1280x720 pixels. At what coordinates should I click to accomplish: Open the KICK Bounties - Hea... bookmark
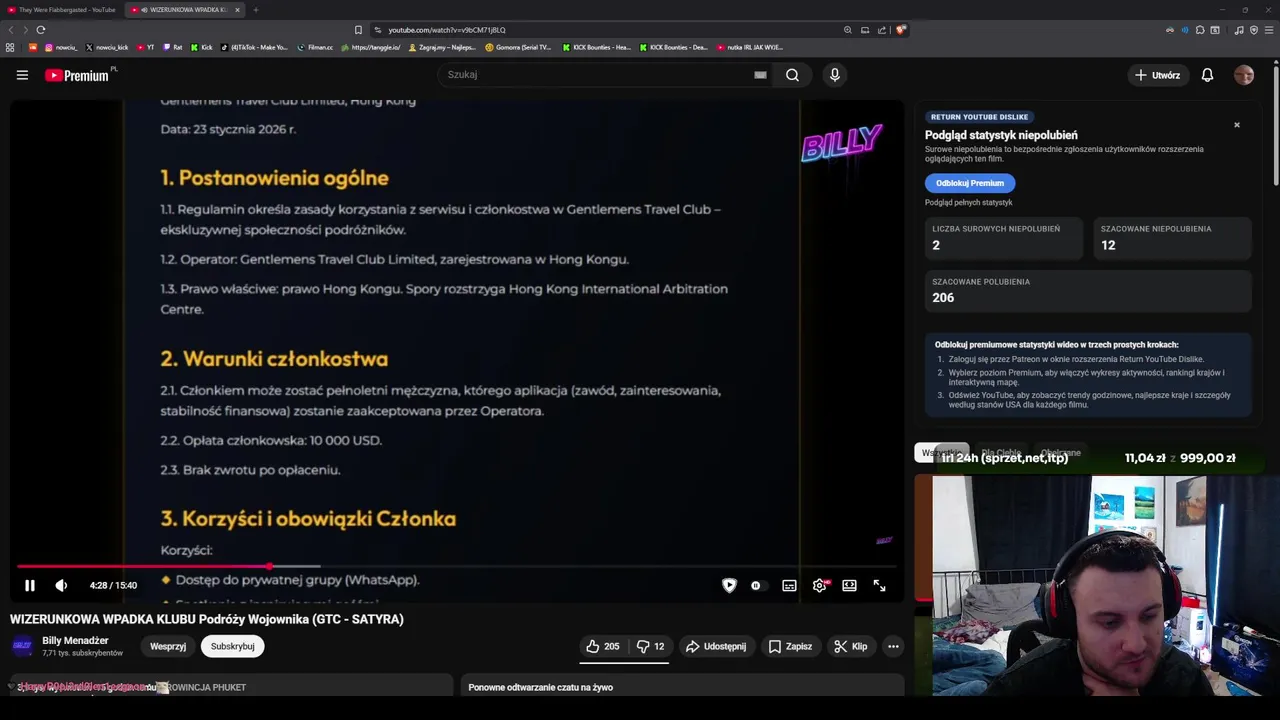click(x=596, y=47)
